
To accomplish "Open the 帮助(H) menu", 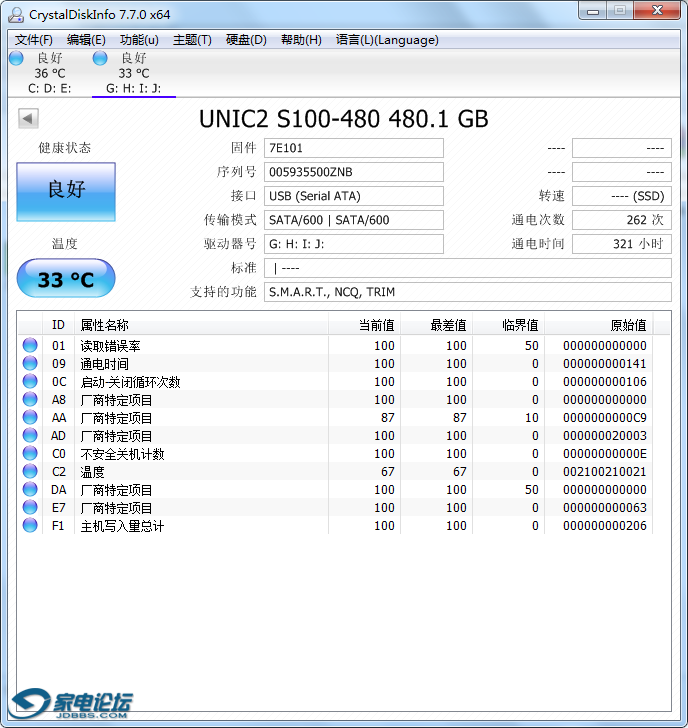I will click(x=301, y=40).
